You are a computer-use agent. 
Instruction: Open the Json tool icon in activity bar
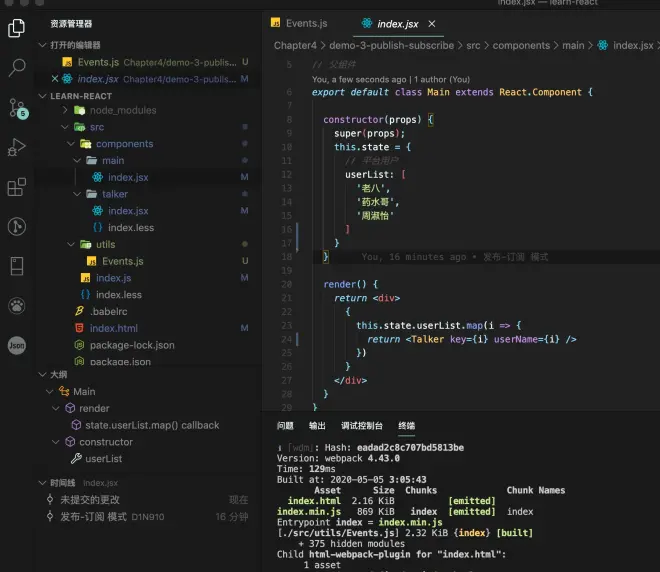click(x=16, y=346)
